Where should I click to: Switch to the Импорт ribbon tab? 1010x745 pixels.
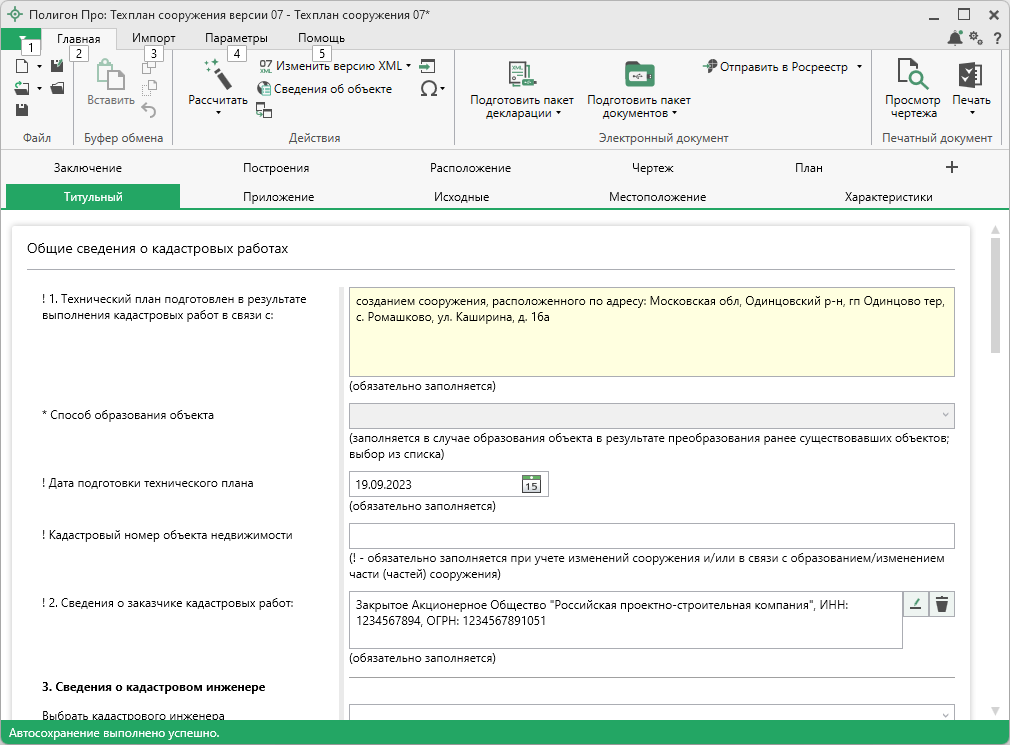click(154, 38)
